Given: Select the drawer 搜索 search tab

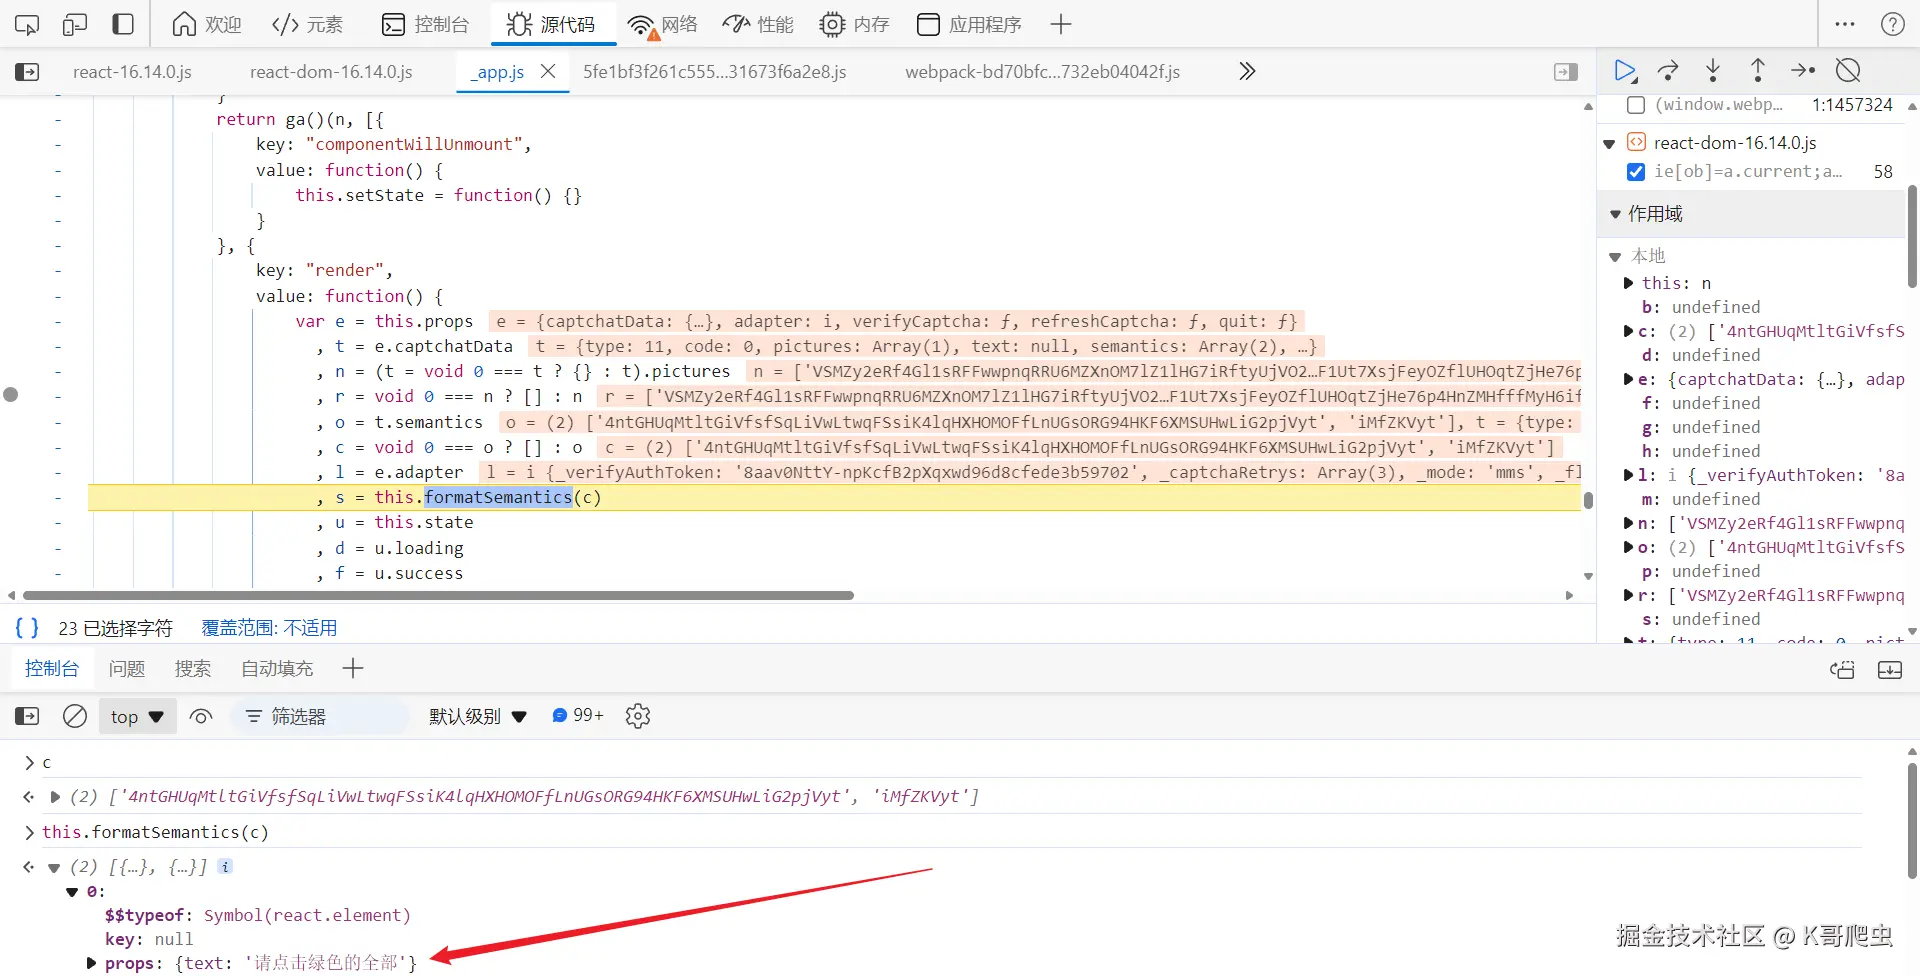Looking at the screenshot, I should point(193,668).
